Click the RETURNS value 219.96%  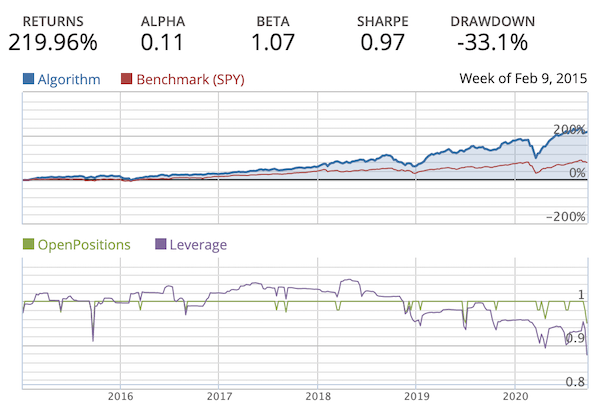pos(53,42)
